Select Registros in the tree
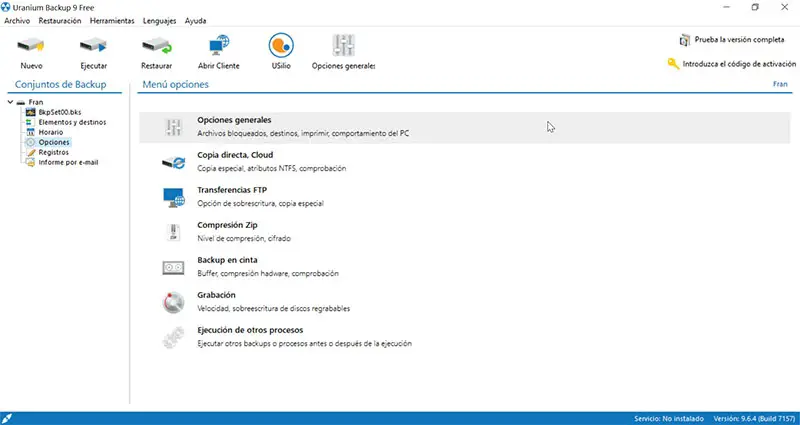Screen dimensions: 800x425 pos(54,153)
